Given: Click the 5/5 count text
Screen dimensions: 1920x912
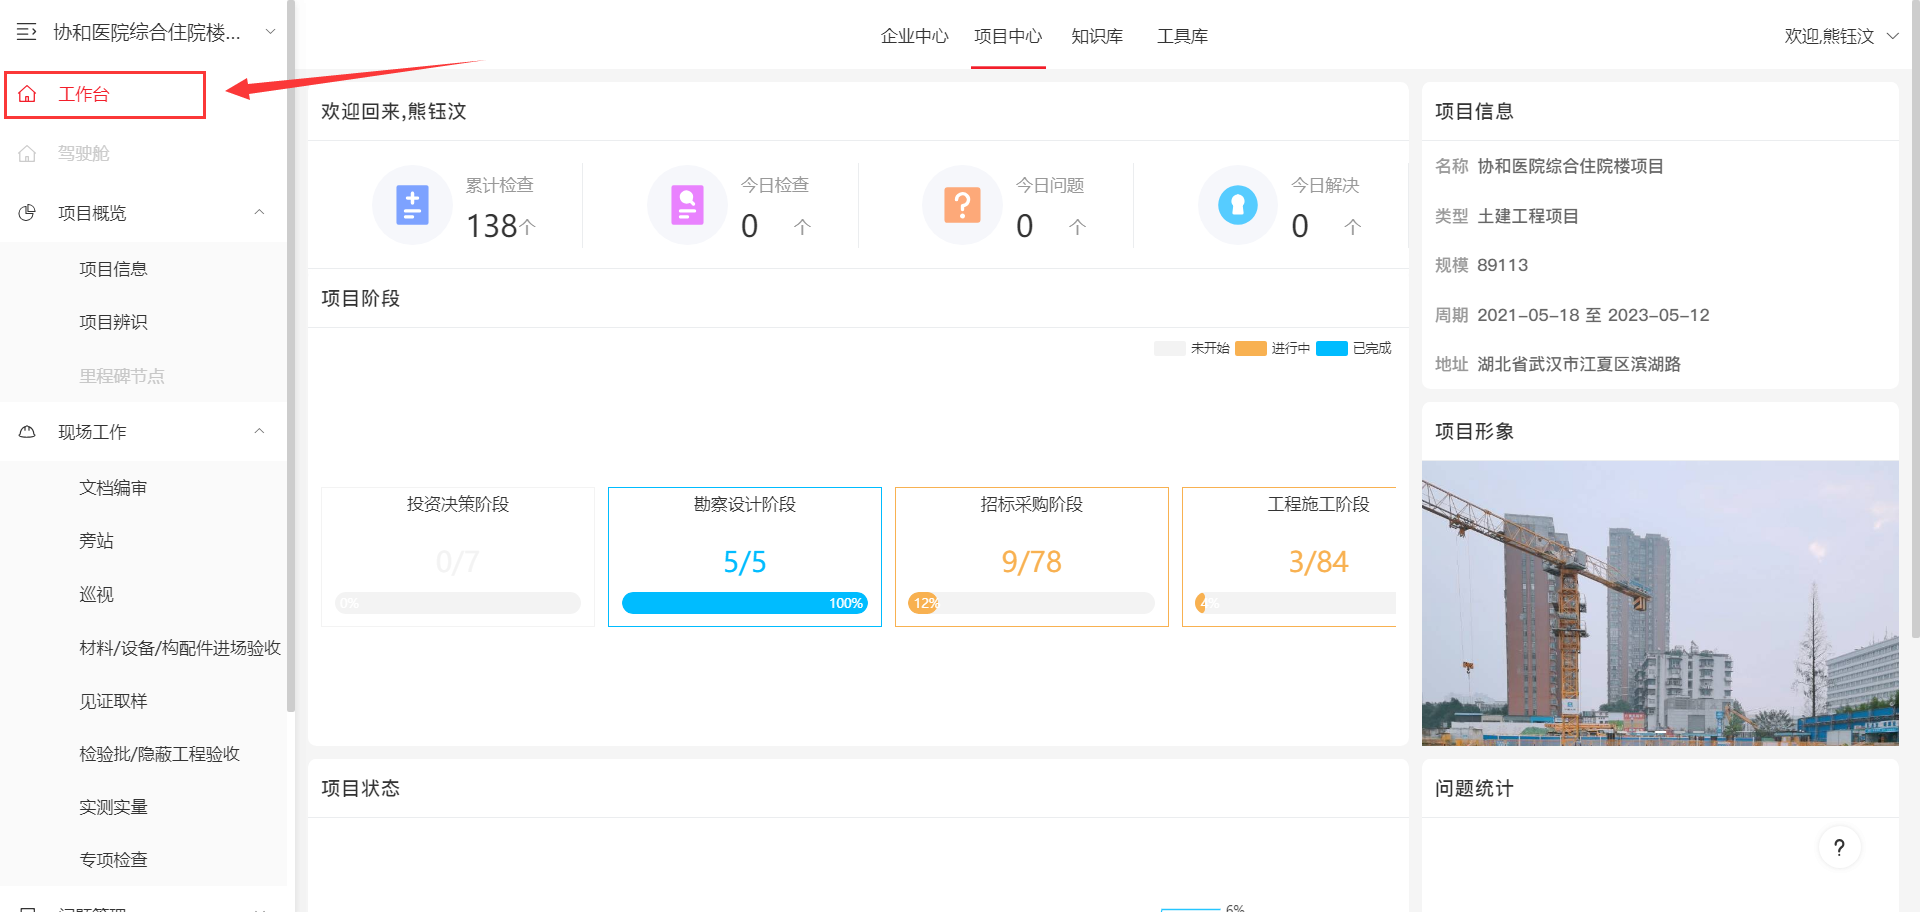Looking at the screenshot, I should [x=745, y=562].
